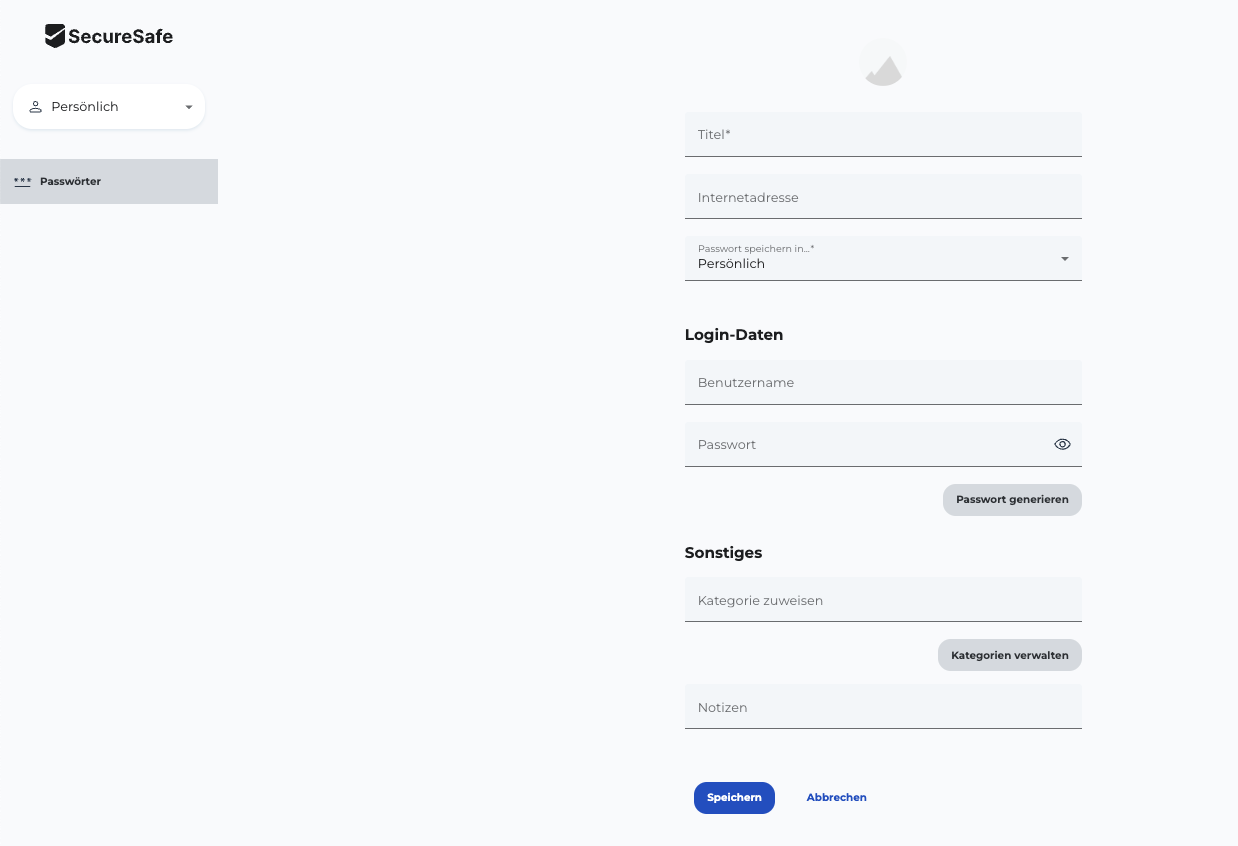Image resolution: width=1238 pixels, height=846 pixels.
Task: Click into the Notizen field
Action: pos(883,707)
